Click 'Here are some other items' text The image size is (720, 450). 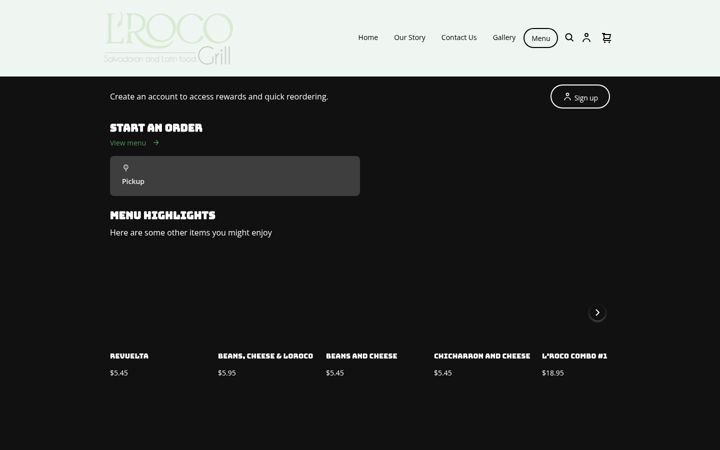191,233
